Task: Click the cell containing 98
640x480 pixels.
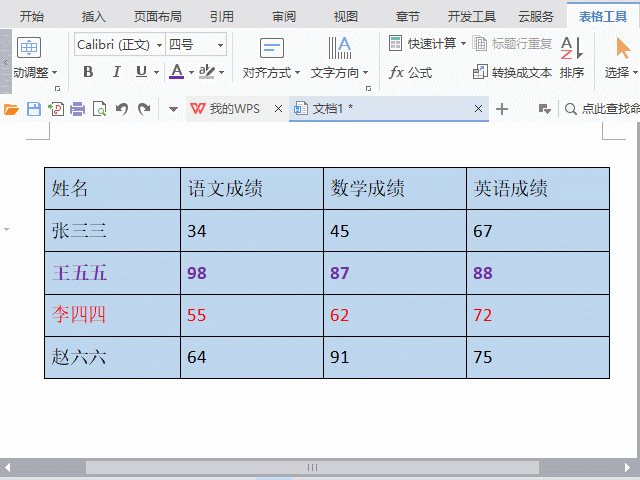Action: tap(252, 273)
